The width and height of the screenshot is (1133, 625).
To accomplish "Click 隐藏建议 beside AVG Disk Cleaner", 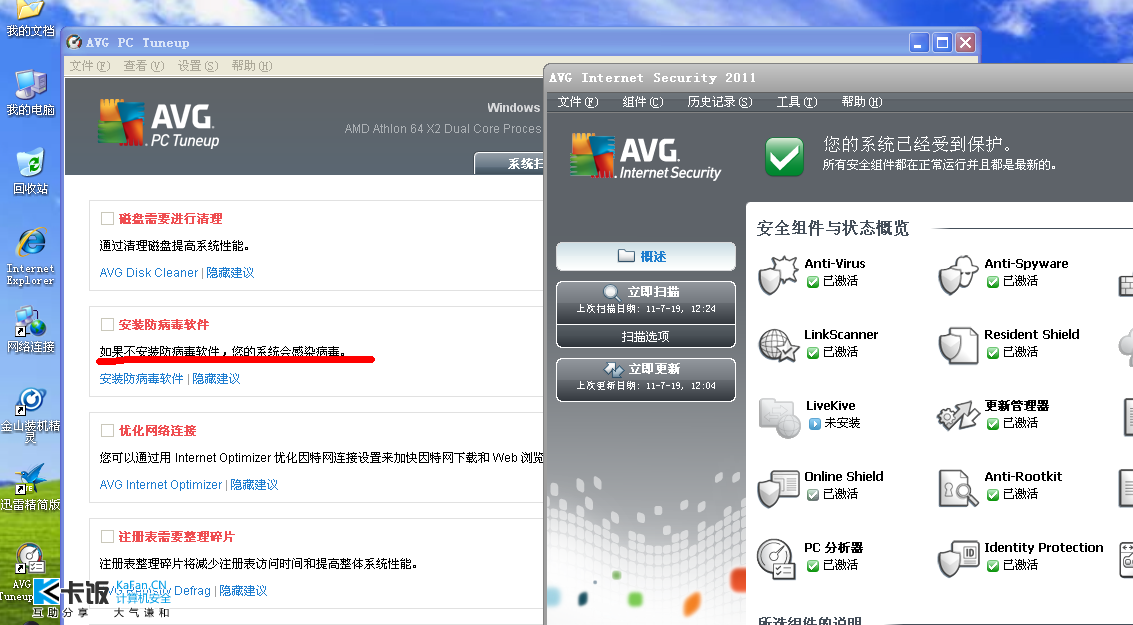I will (231, 272).
